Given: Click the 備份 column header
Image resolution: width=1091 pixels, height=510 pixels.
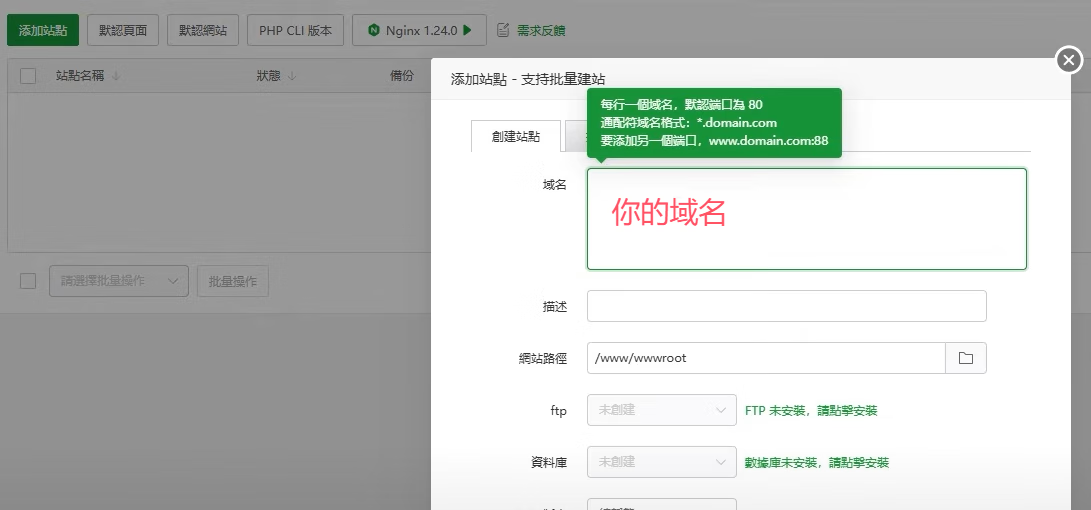Looking at the screenshot, I should click(x=401, y=76).
